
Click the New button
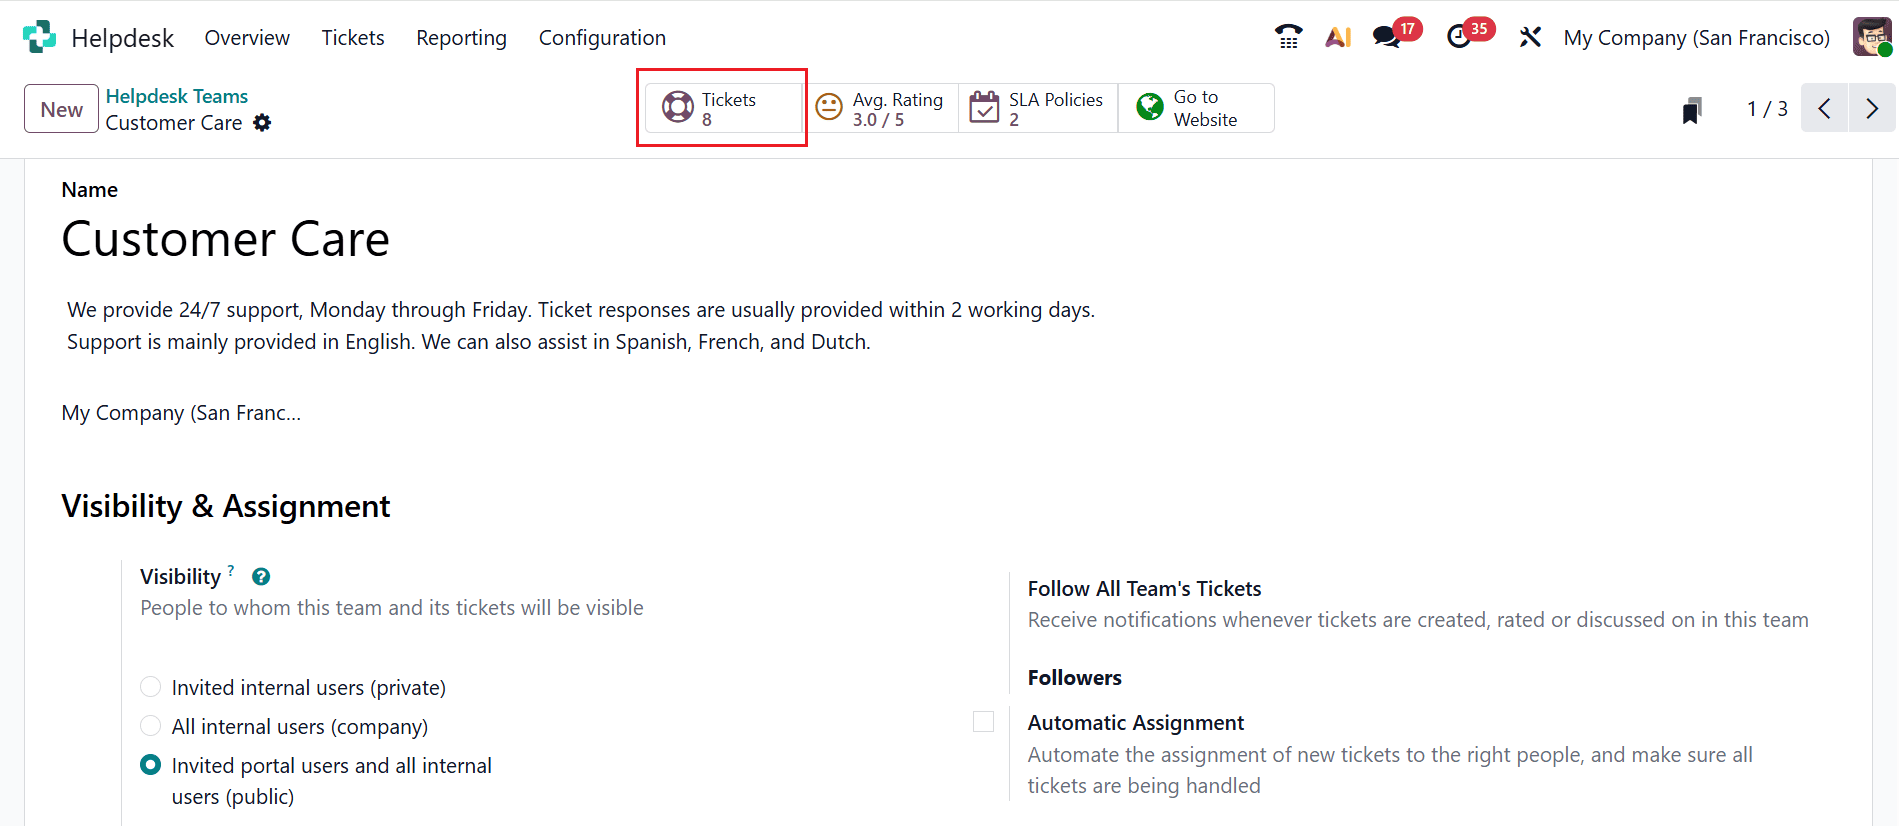(62, 109)
